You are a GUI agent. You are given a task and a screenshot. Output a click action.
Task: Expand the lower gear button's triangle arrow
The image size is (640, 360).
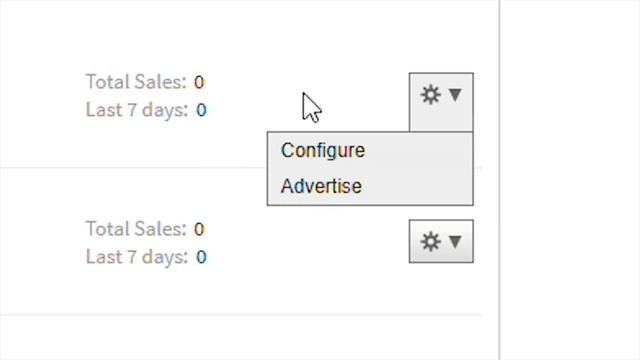coord(455,242)
